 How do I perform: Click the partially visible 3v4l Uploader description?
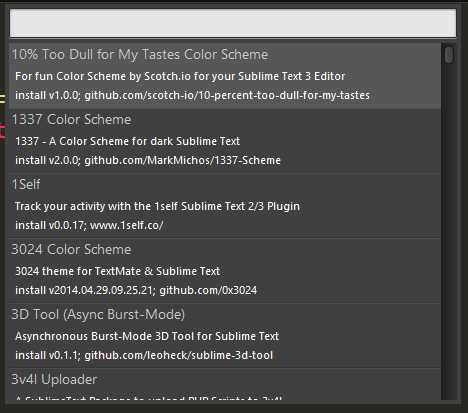[x=149, y=397]
